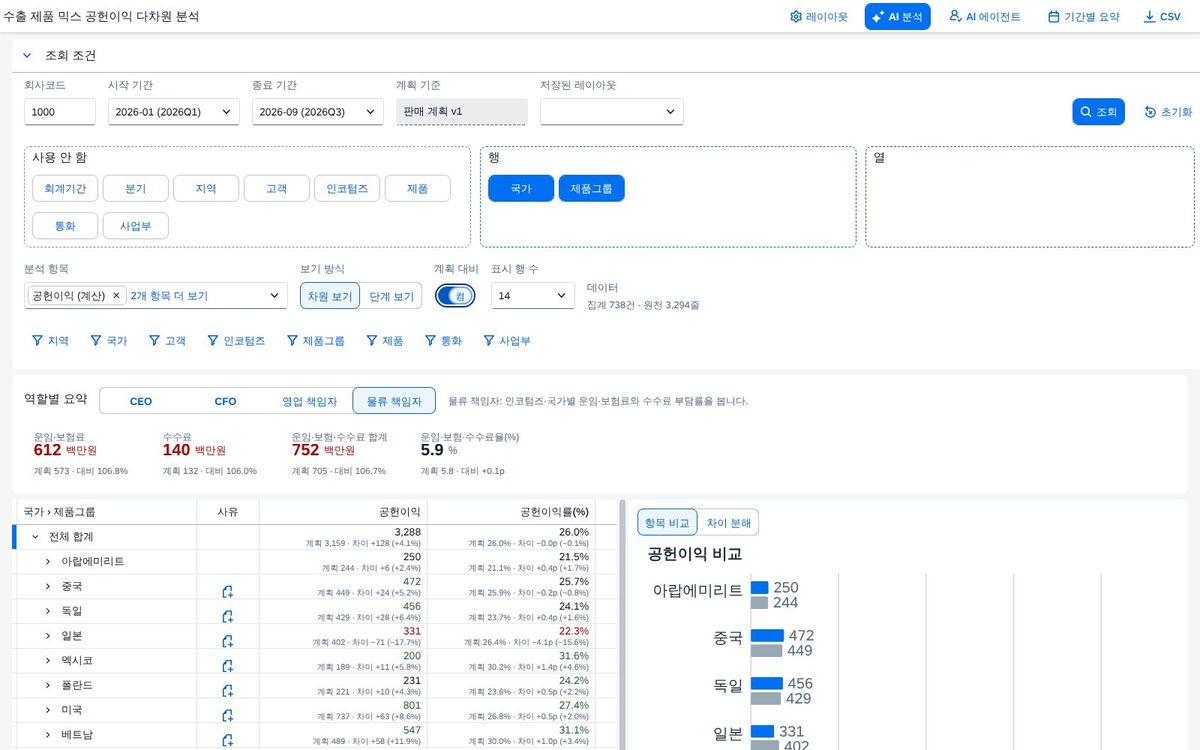Click the 제품그룹 row dimension chip
The image size is (1200, 750).
click(x=592, y=188)
